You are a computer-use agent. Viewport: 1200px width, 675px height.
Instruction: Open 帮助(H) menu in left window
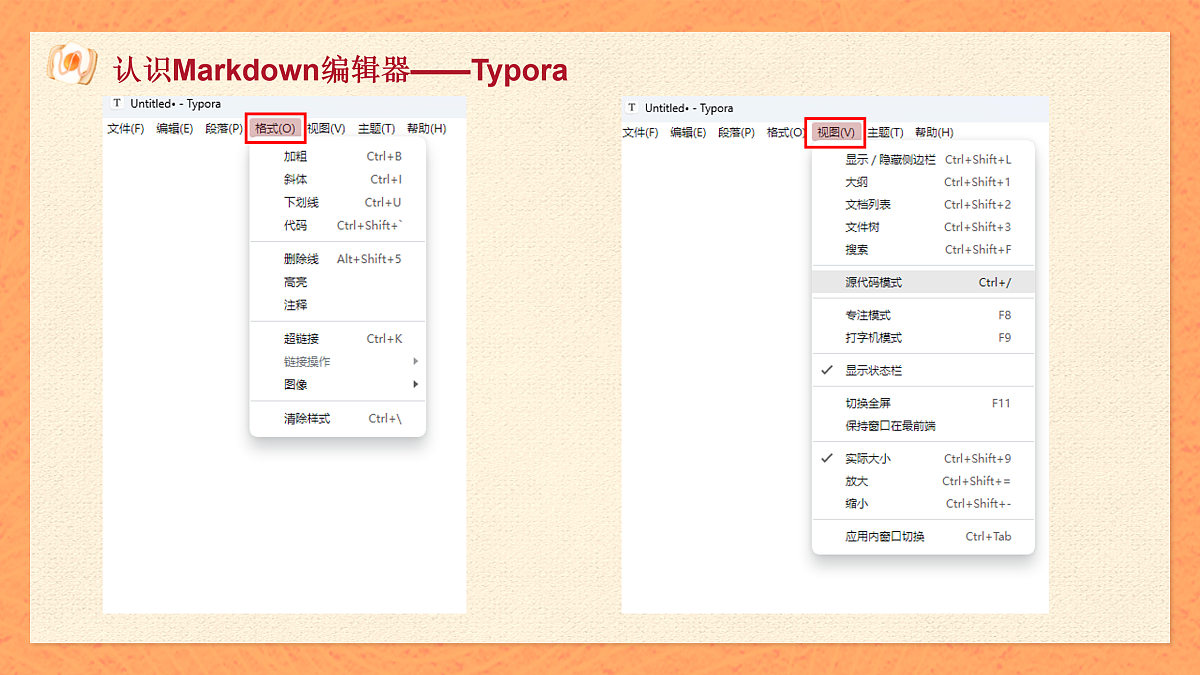pos(426,129)
